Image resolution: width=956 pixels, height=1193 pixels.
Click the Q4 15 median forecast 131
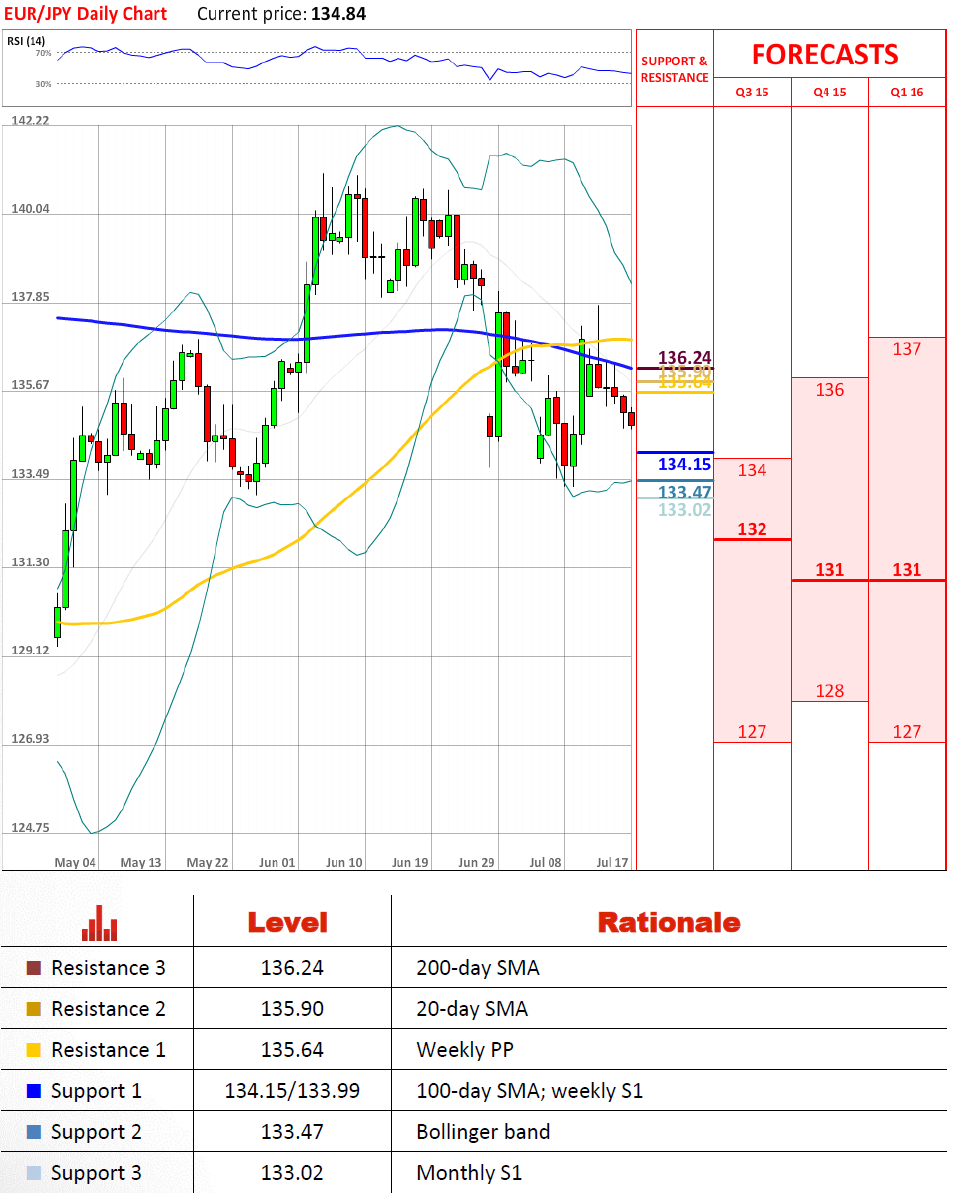(830, 570)
